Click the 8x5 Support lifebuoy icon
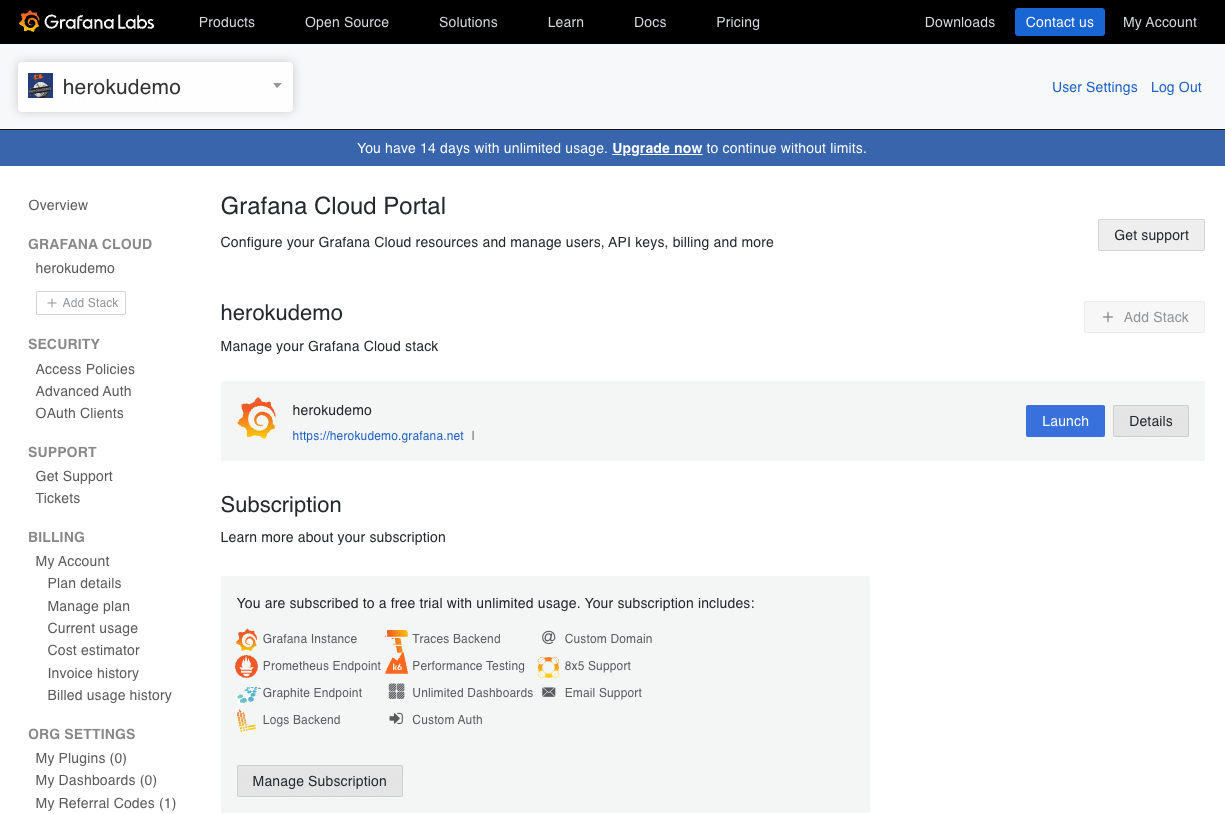The height and width of the screenshot is (814, 1225). (548, 666)
